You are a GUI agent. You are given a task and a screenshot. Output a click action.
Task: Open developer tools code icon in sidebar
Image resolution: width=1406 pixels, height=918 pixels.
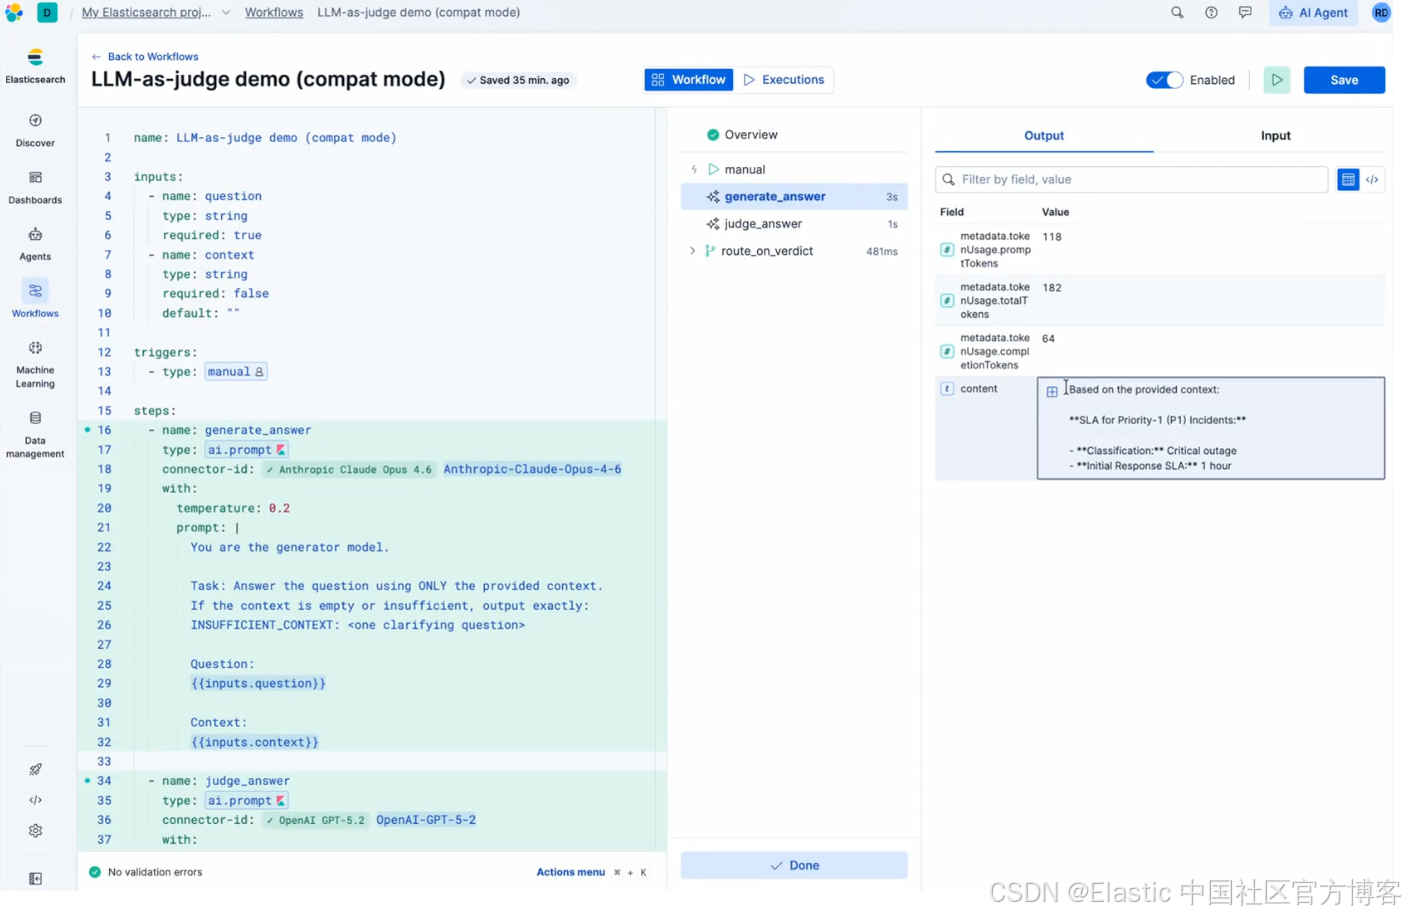[35, 800]
